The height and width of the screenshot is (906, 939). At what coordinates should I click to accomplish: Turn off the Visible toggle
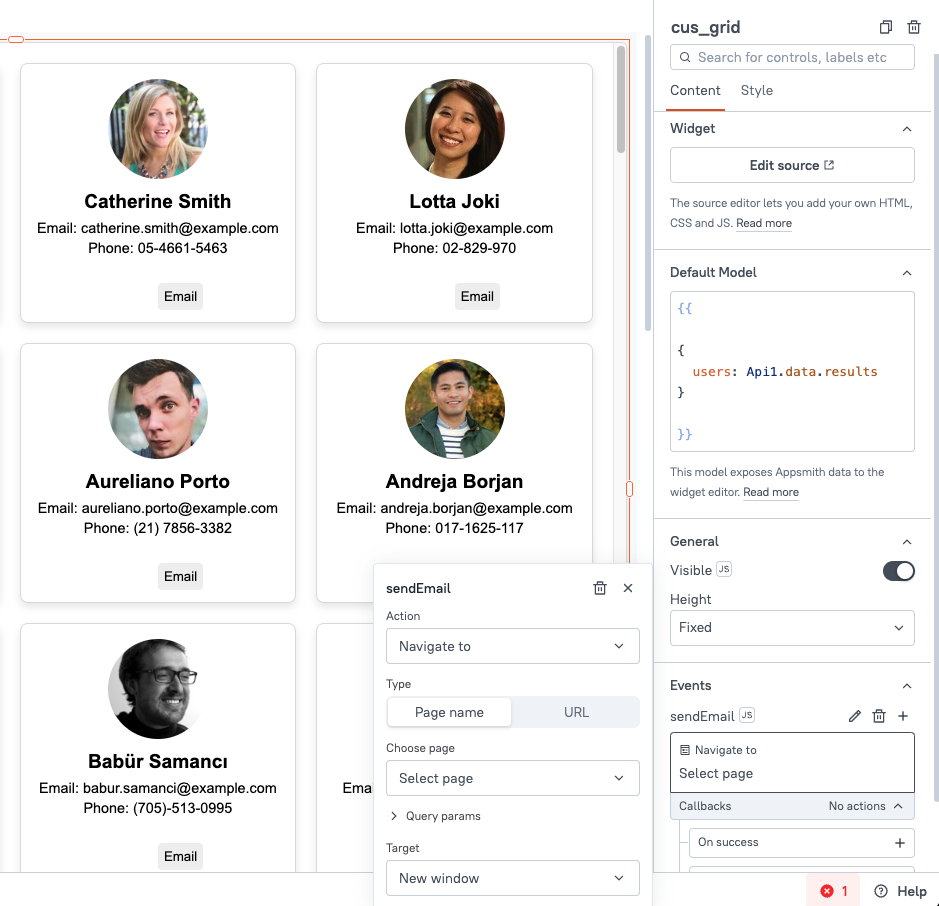897,570
